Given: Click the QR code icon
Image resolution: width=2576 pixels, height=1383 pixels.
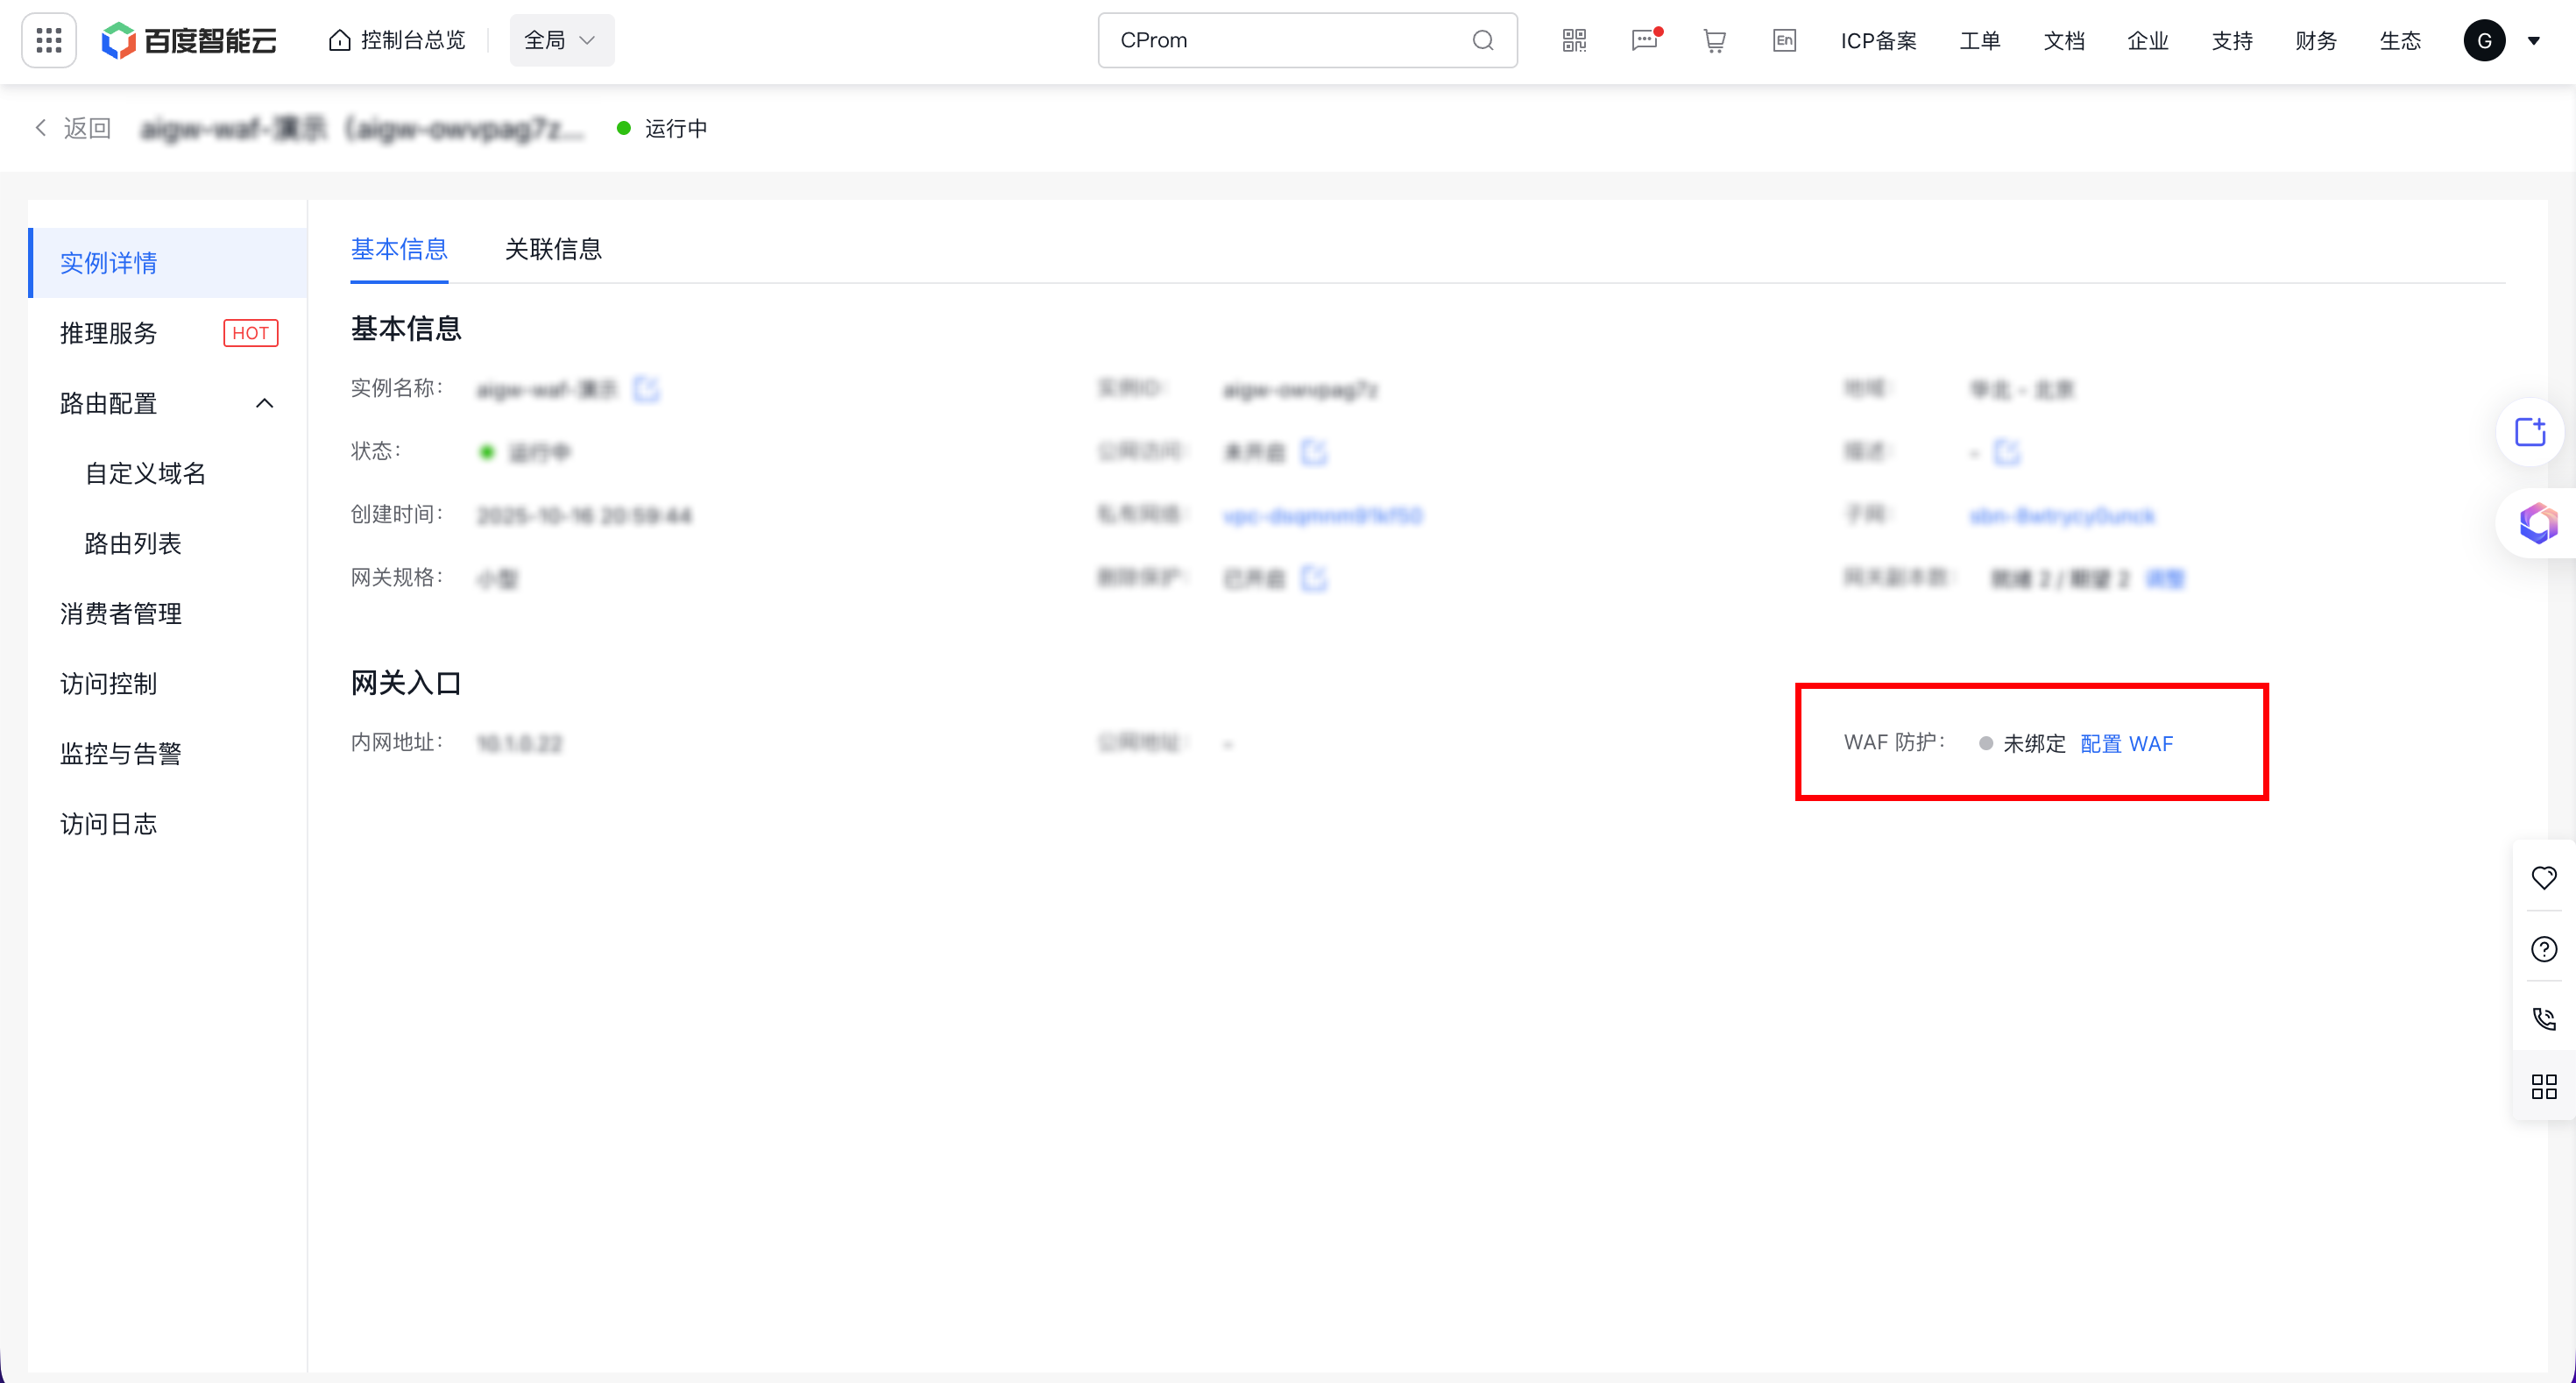Looking at the screenshot, I should coord(1574,40).
